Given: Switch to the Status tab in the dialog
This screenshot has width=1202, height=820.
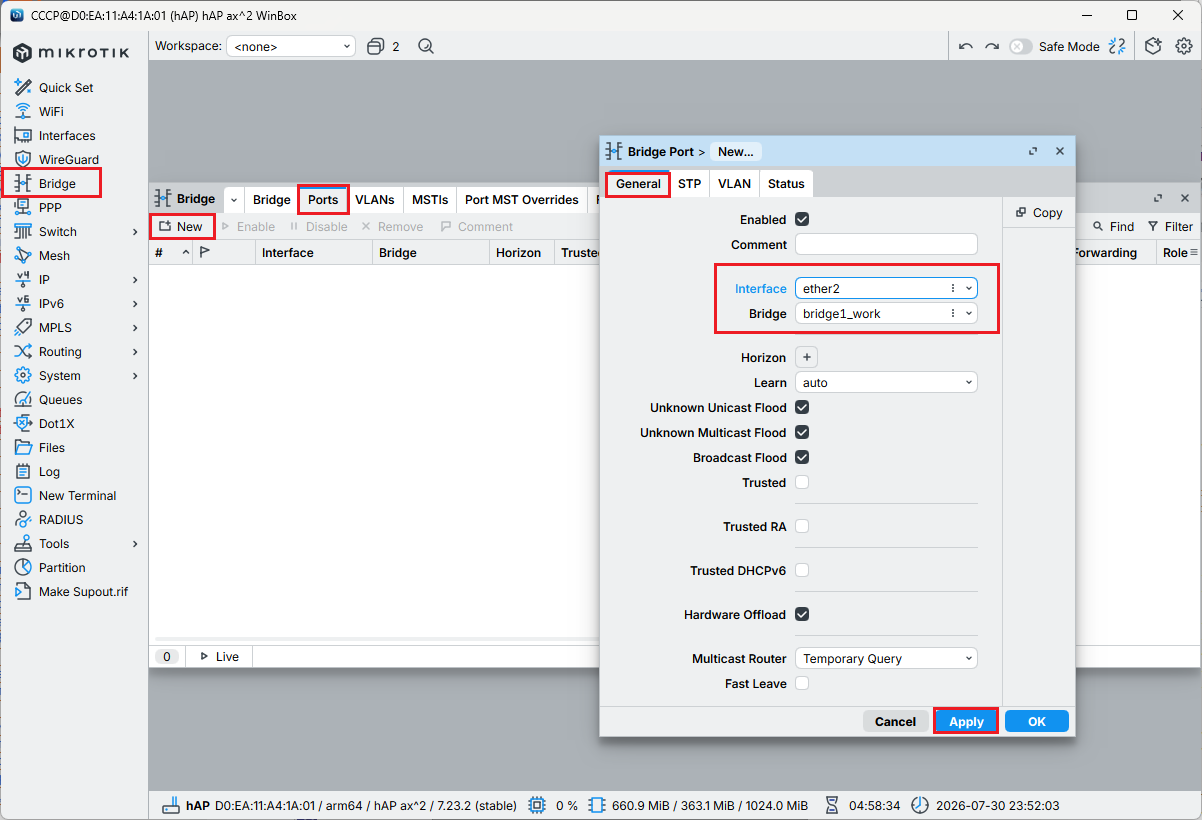Looking at the screenshot, I should 786,183.
